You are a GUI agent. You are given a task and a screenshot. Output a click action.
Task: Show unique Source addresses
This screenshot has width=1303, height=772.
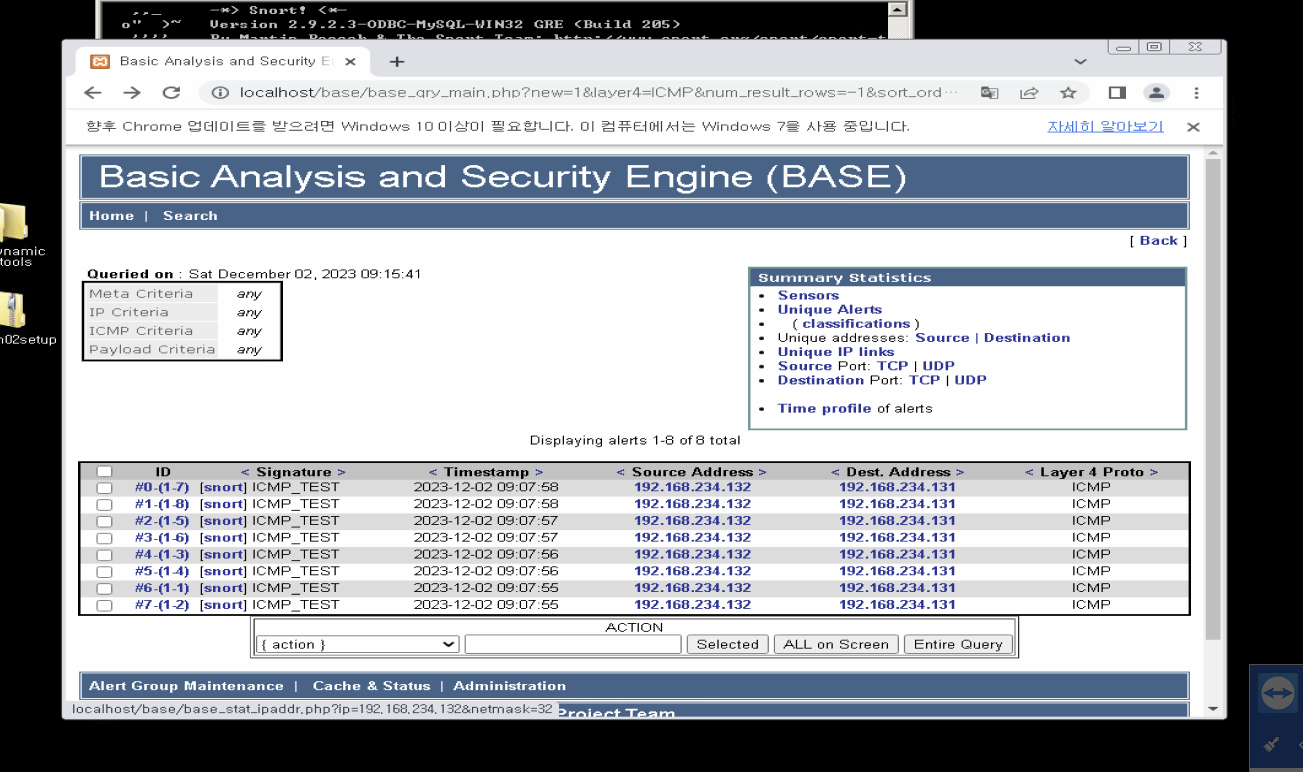942,338
